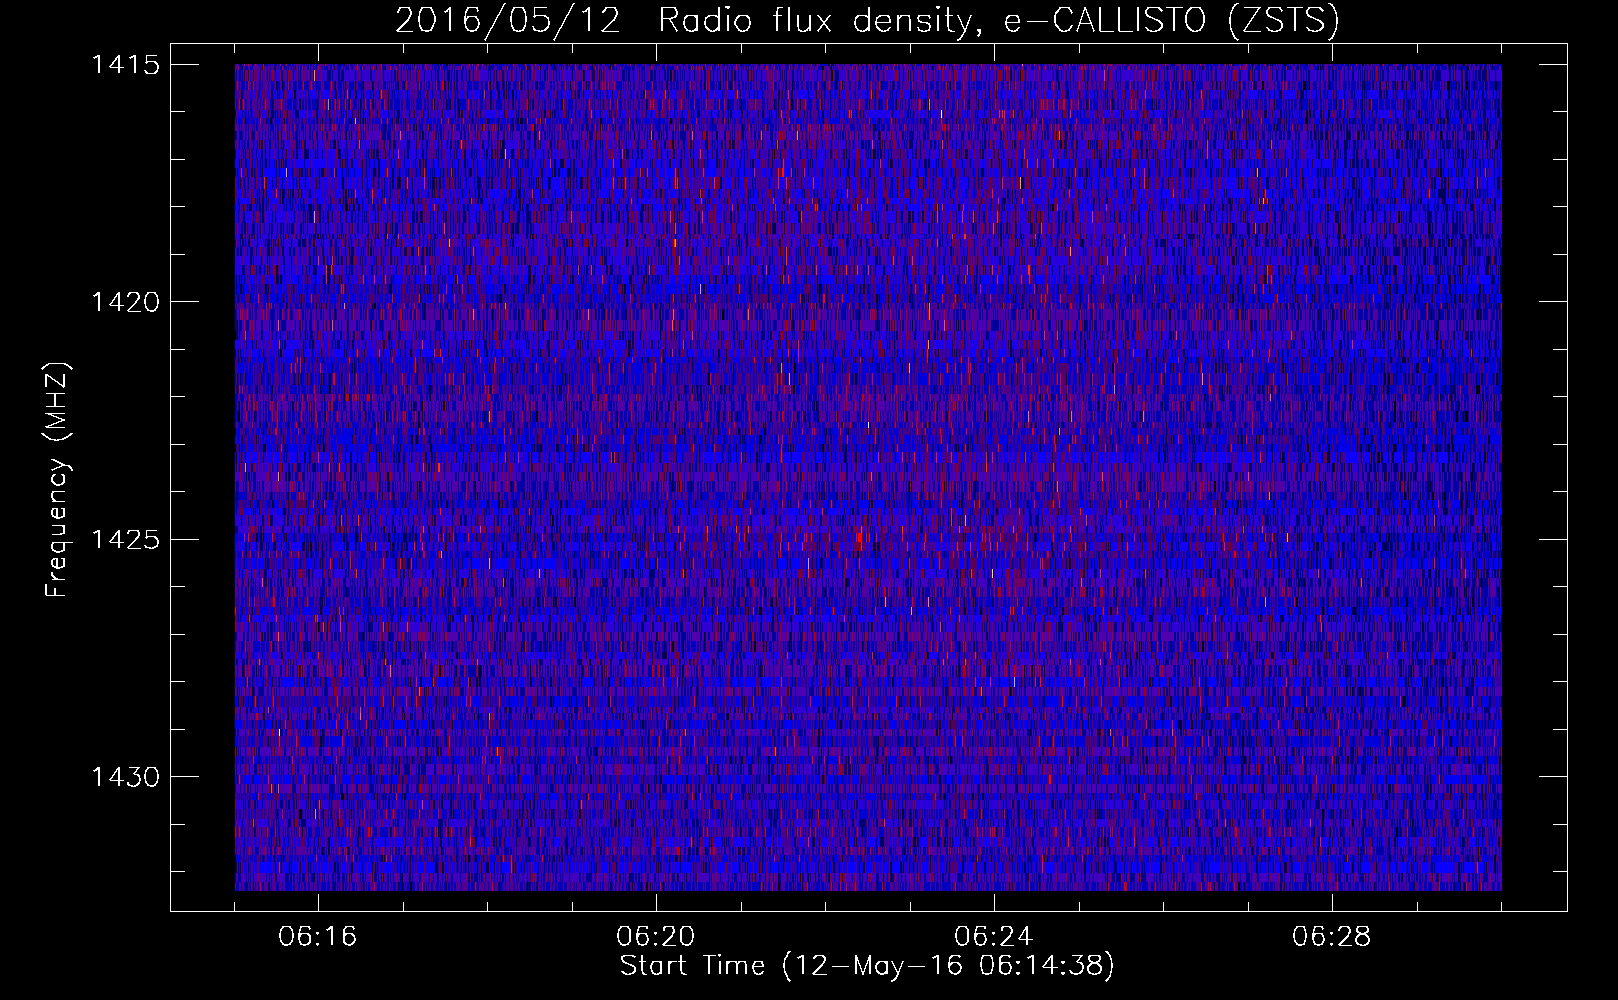Click the 06:24 time tick label
Viewport: 1618px width, 1000px height.
click(x=994, y=937)
